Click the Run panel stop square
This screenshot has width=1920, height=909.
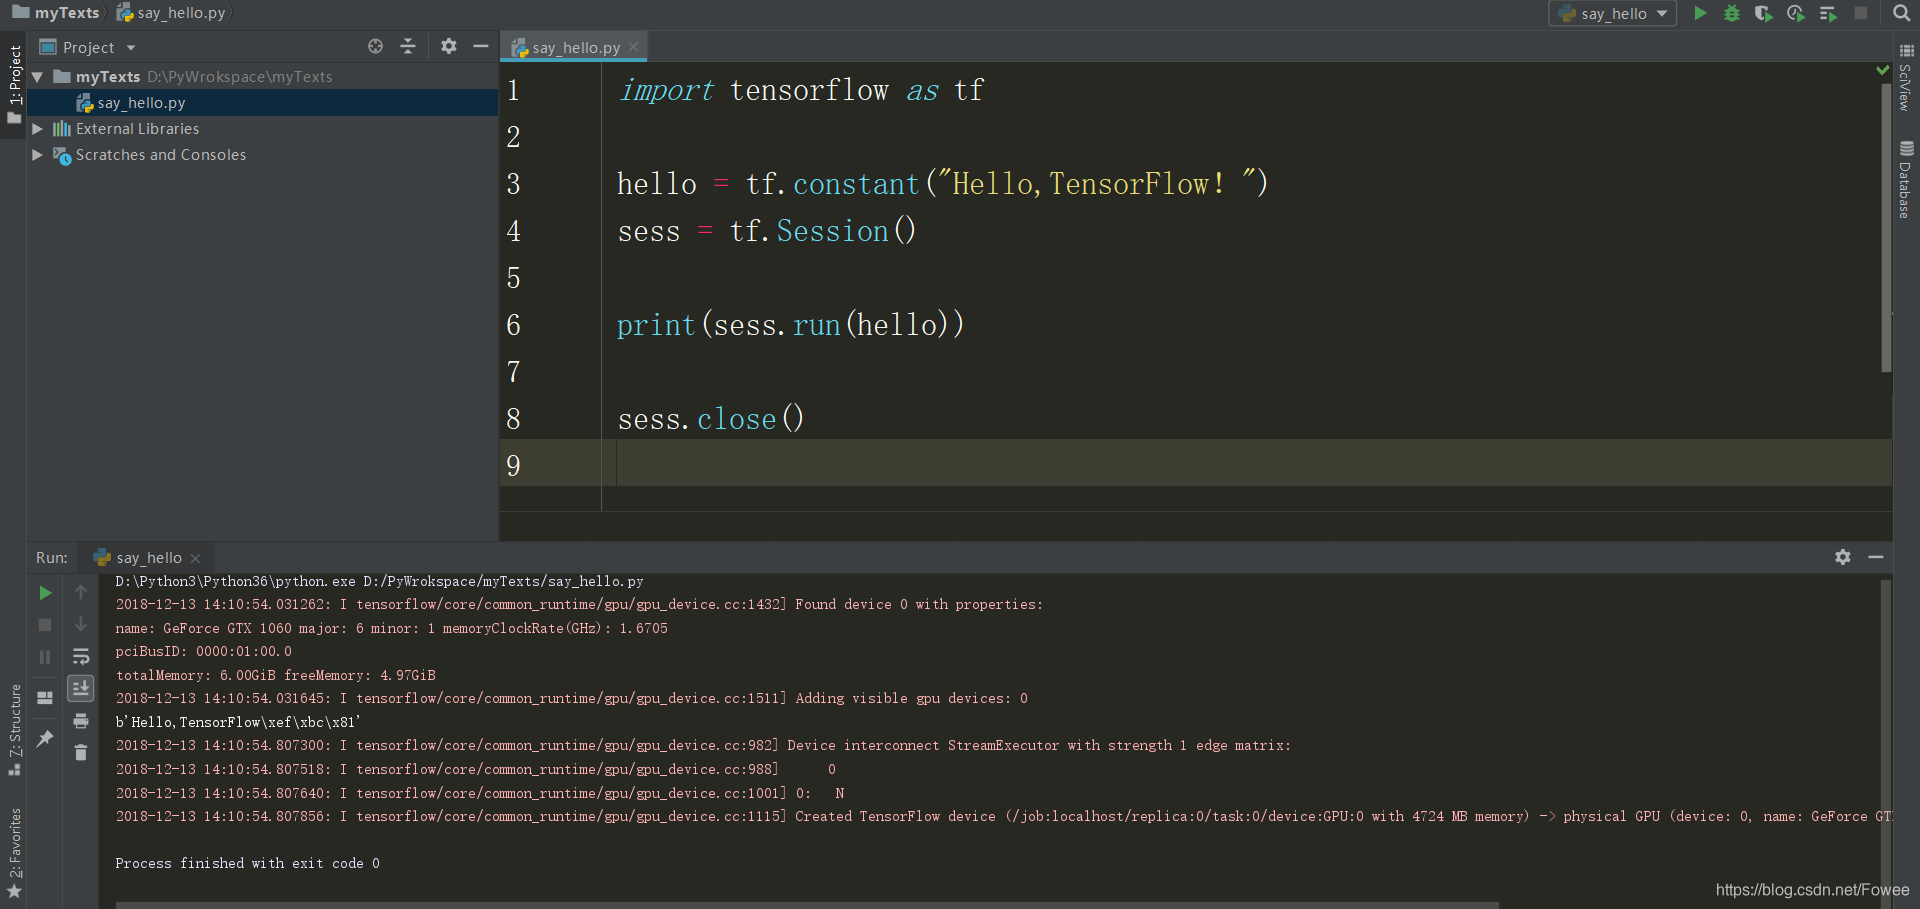[x=45, y=625]
